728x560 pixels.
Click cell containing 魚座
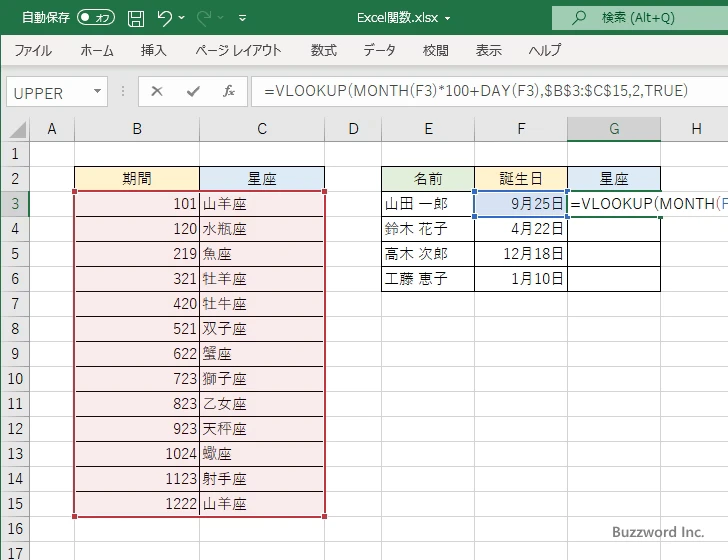point(262,254)
